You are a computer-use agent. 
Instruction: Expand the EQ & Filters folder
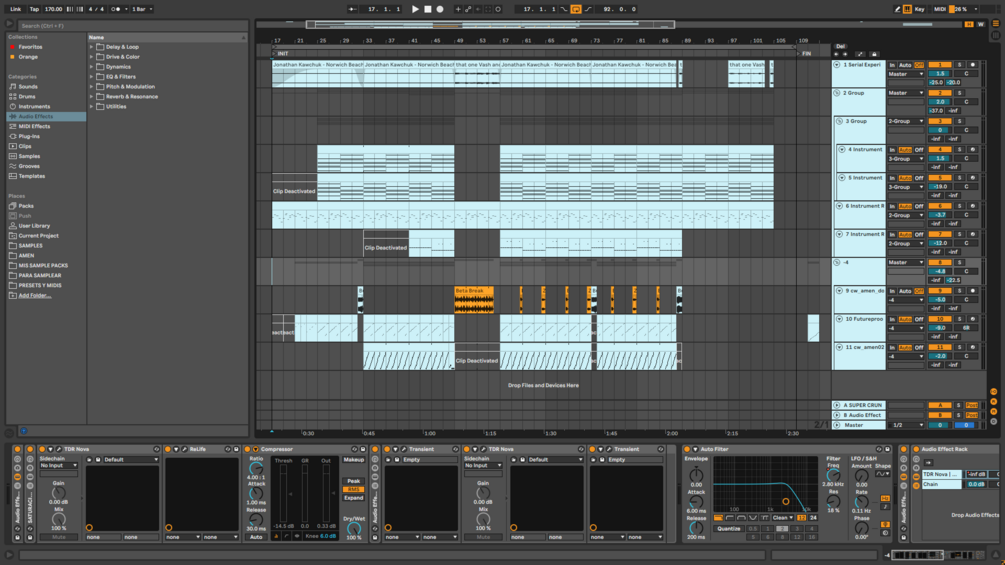pyautogui.click(x=92, y=76)
